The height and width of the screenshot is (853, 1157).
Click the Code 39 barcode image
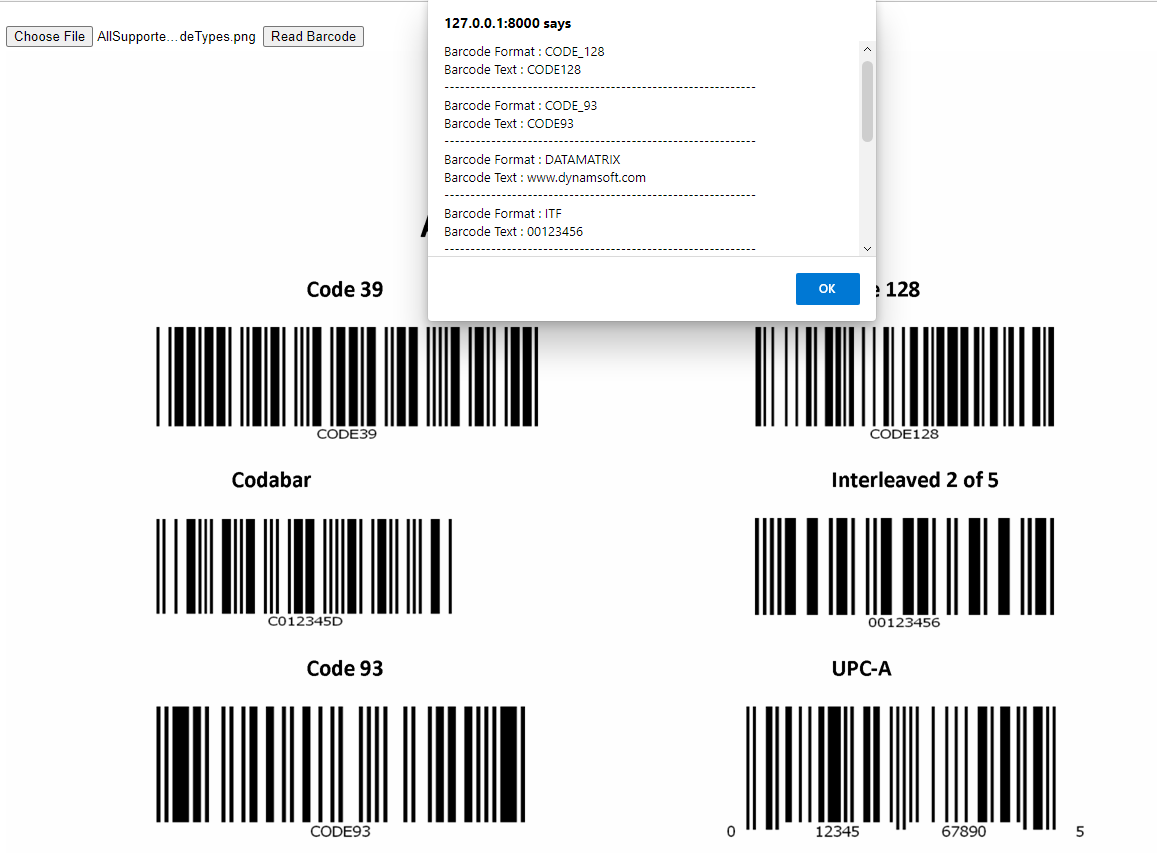(347, 376)
